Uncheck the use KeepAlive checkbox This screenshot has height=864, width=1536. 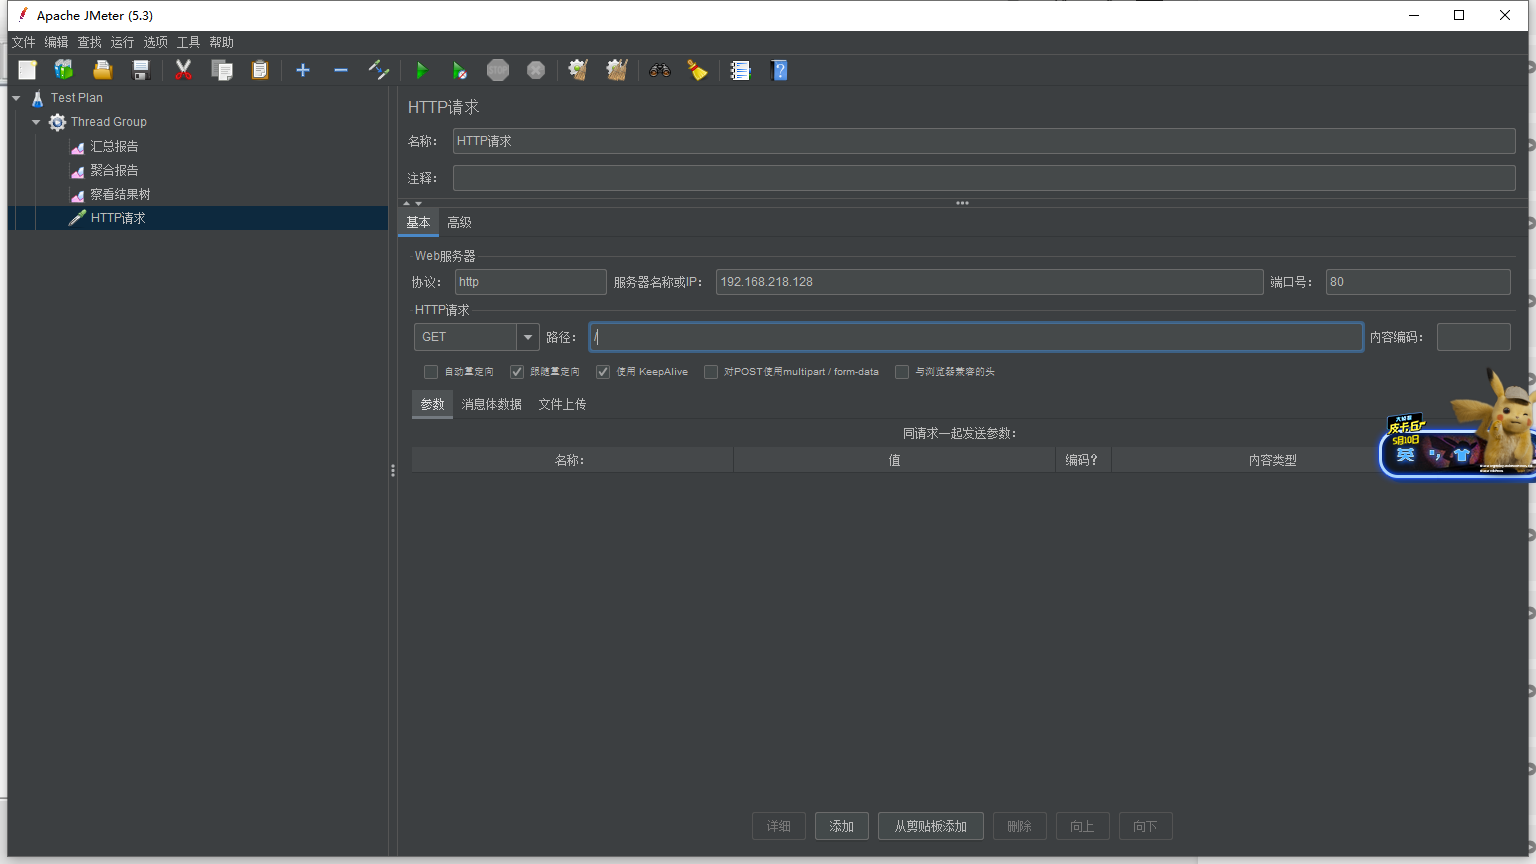(x=603, y=372)
